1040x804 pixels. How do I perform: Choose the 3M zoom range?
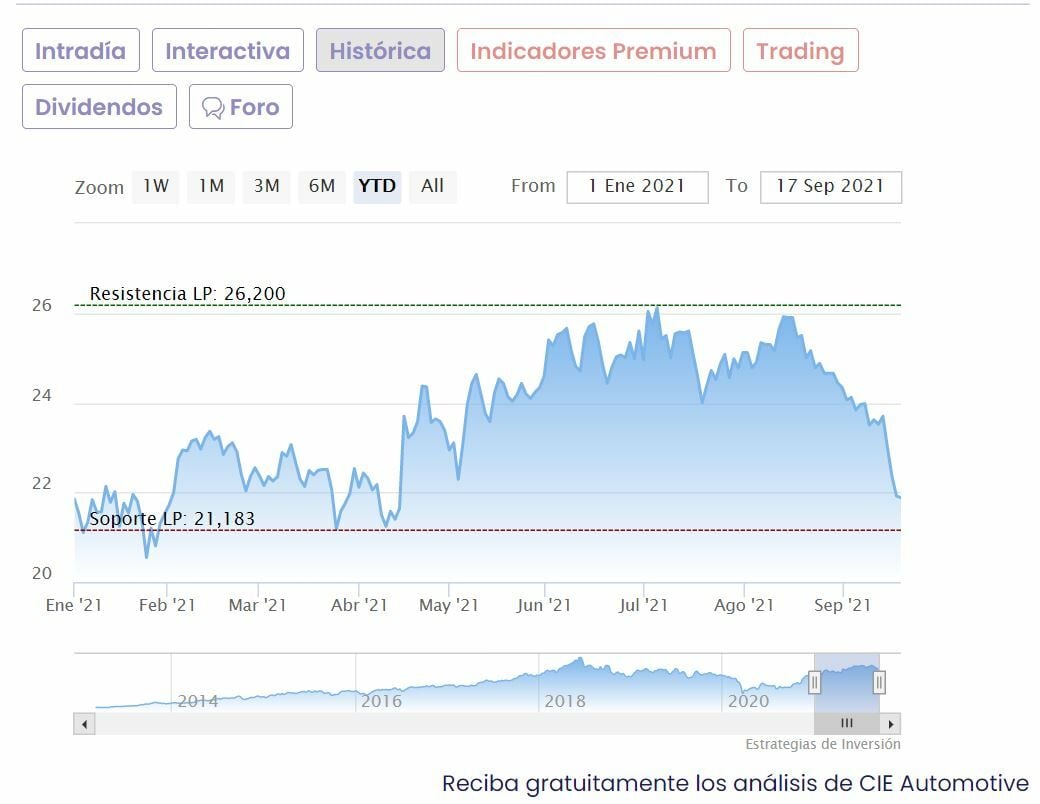pos(266,186)
